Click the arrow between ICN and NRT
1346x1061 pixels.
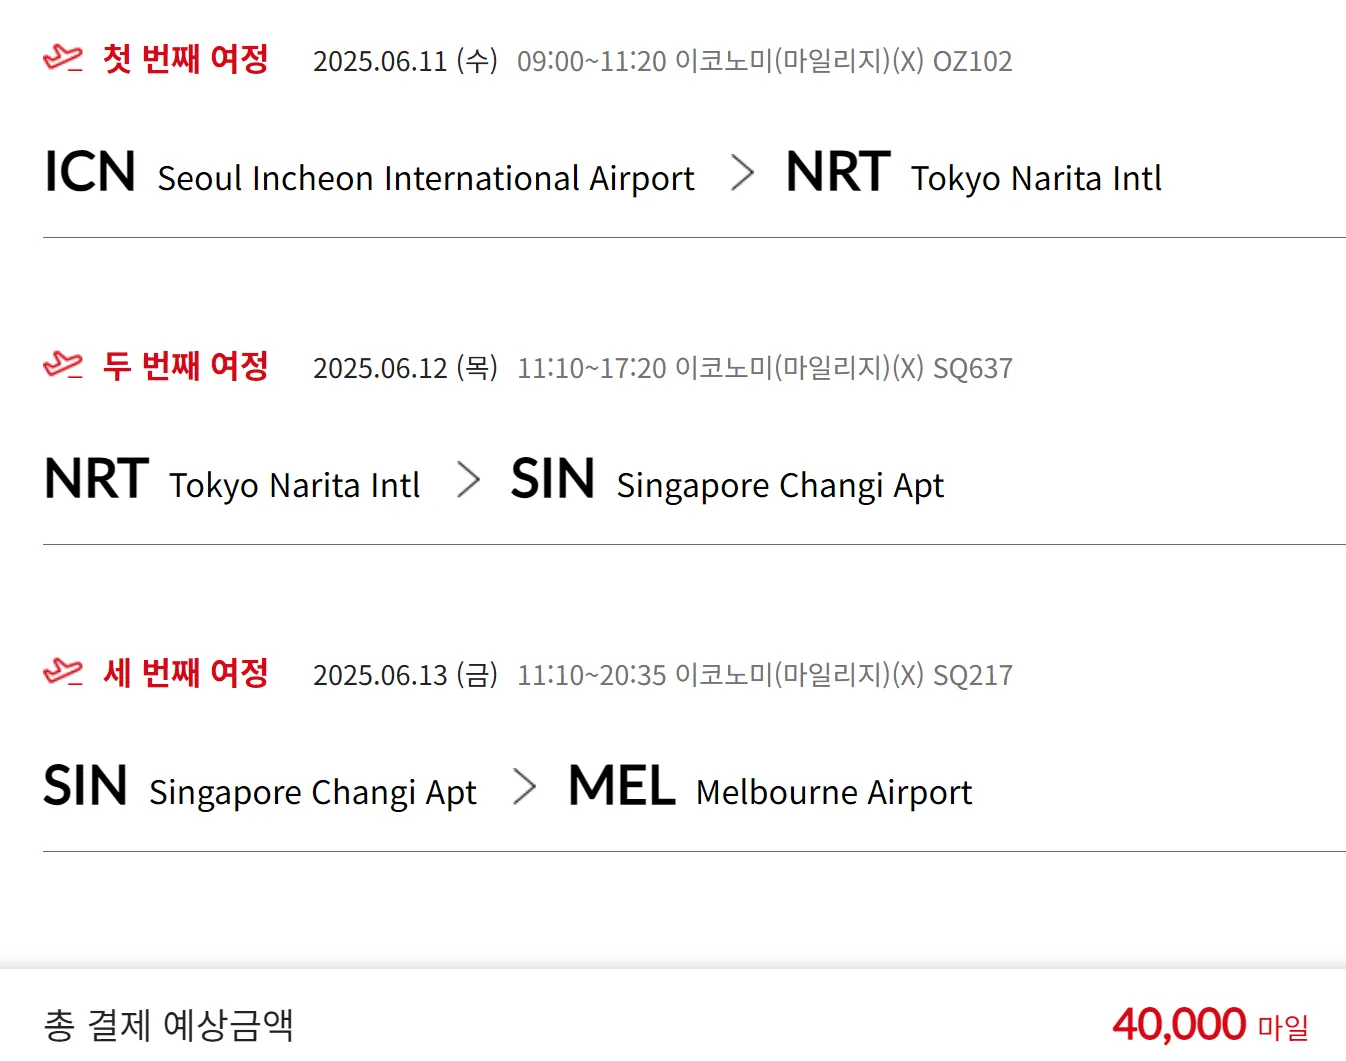click(x=742, y=173)
